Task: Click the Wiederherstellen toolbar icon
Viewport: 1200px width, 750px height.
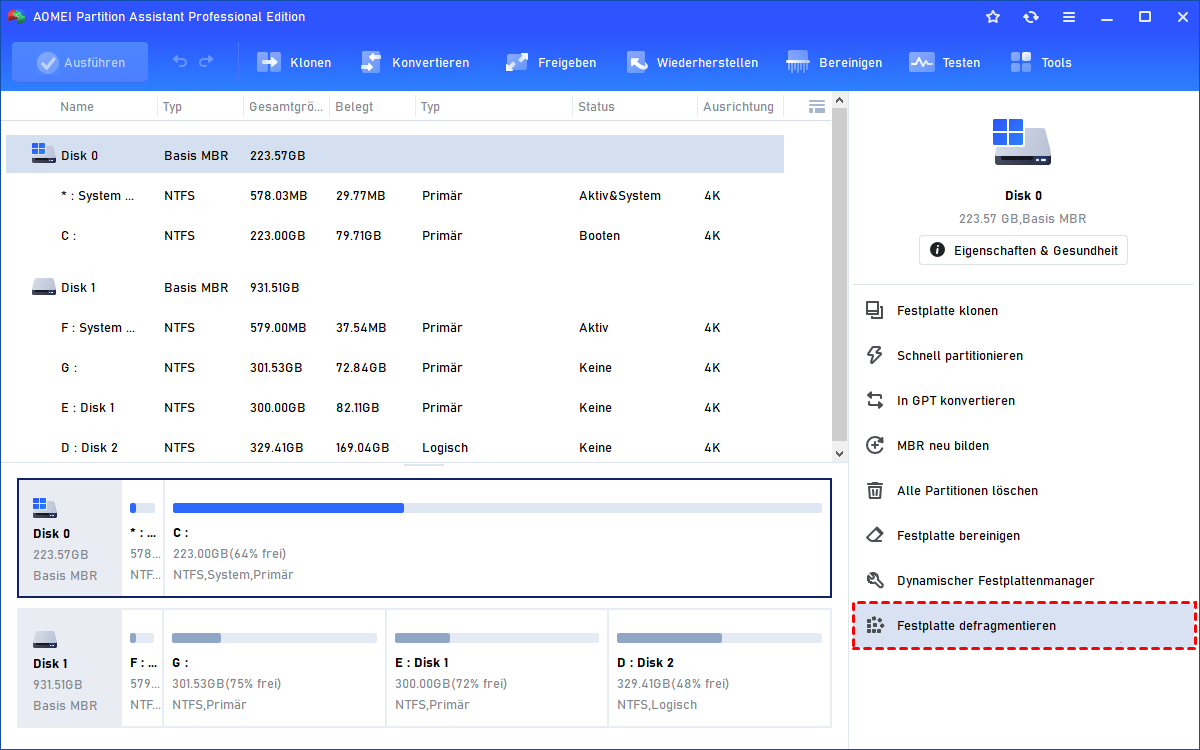Action: [637, 62]
